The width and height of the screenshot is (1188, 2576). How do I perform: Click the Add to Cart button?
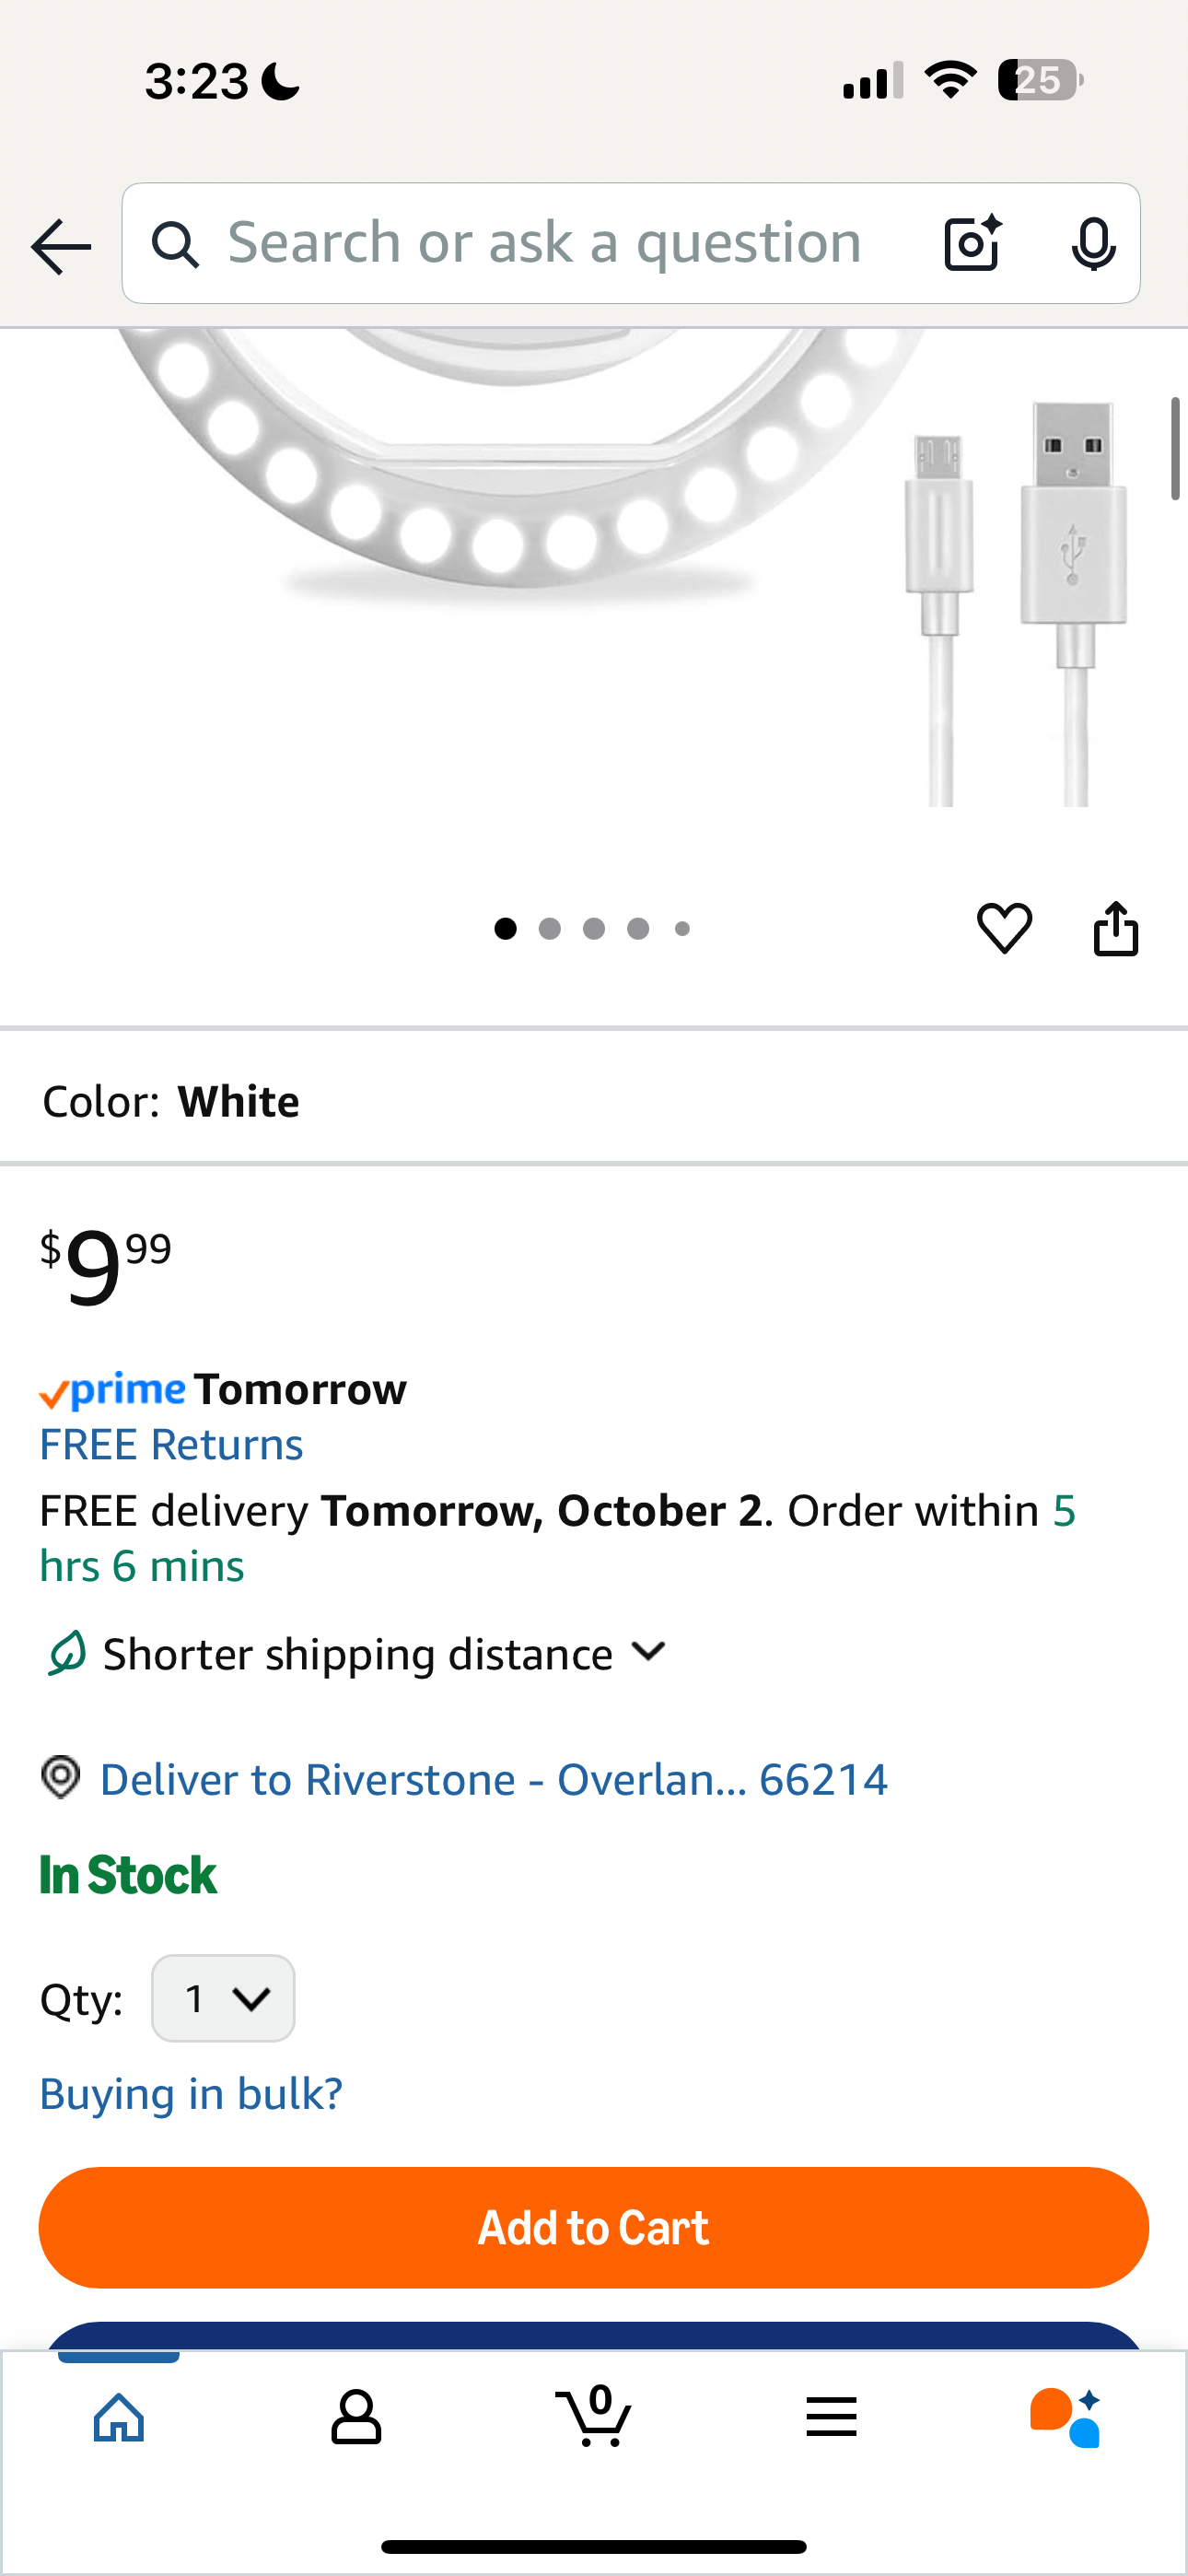[594, 2228]
